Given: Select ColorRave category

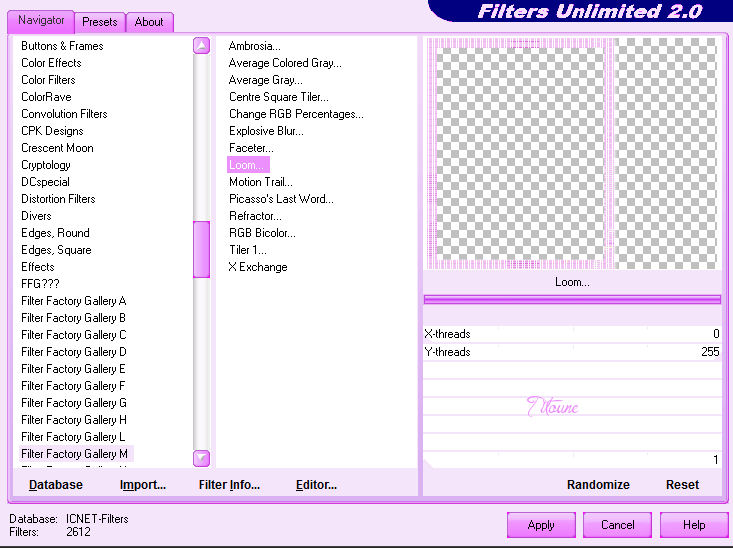Looking at the screenshot, I should [46, 97].
